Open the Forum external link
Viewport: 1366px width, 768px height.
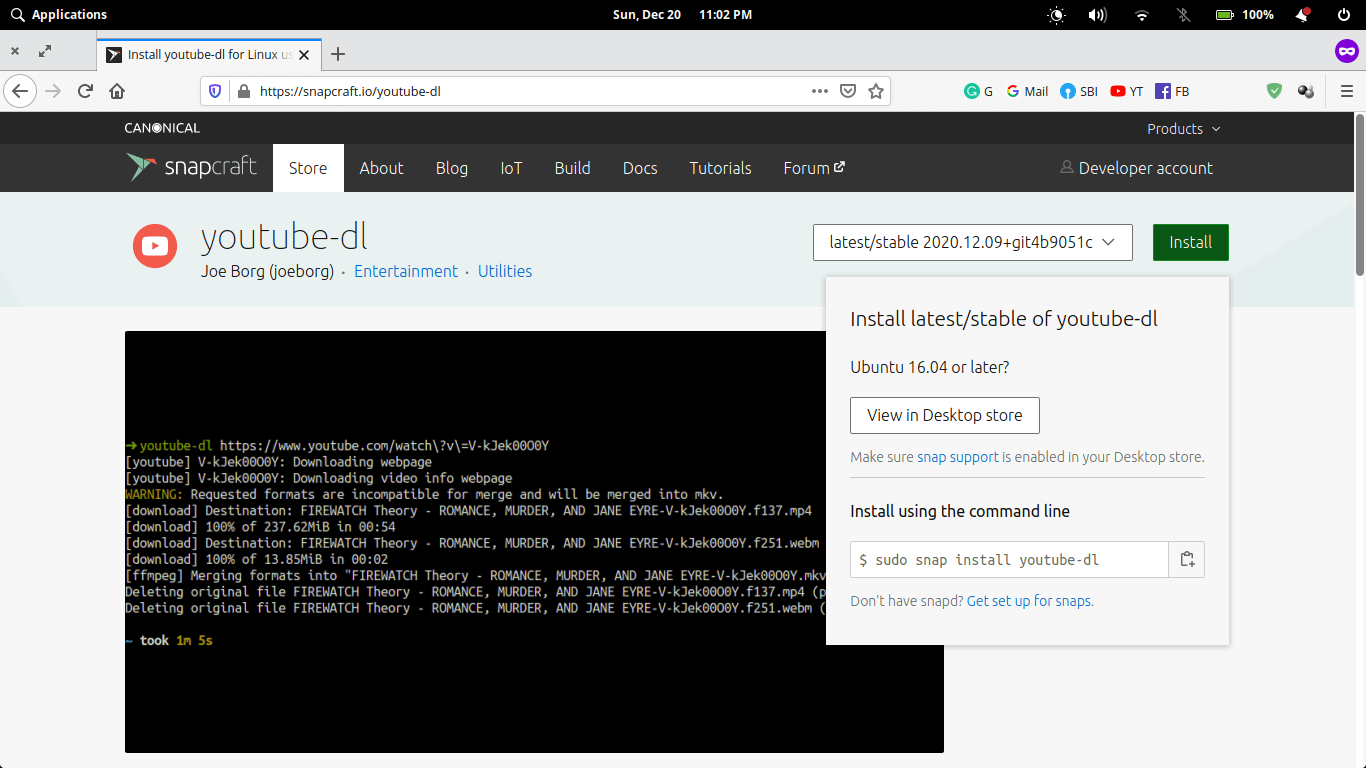coord(814,168)
